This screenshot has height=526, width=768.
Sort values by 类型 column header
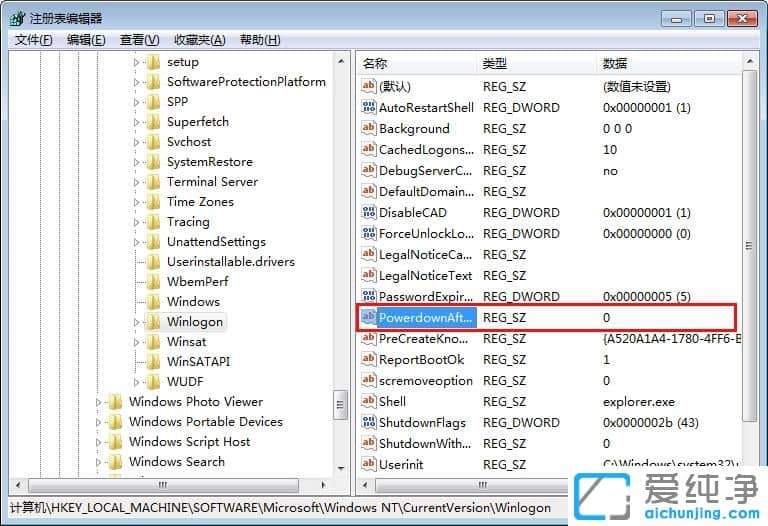pos(537,63)
